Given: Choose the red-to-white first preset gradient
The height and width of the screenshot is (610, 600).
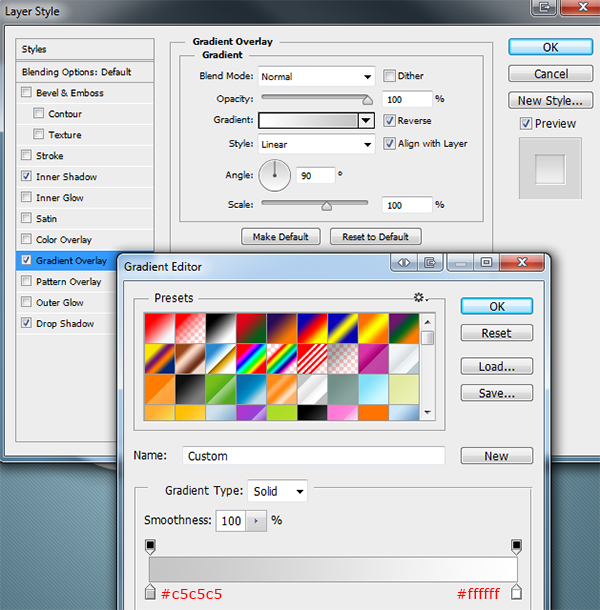Looking at the screenshot, I should pos(160,328).
